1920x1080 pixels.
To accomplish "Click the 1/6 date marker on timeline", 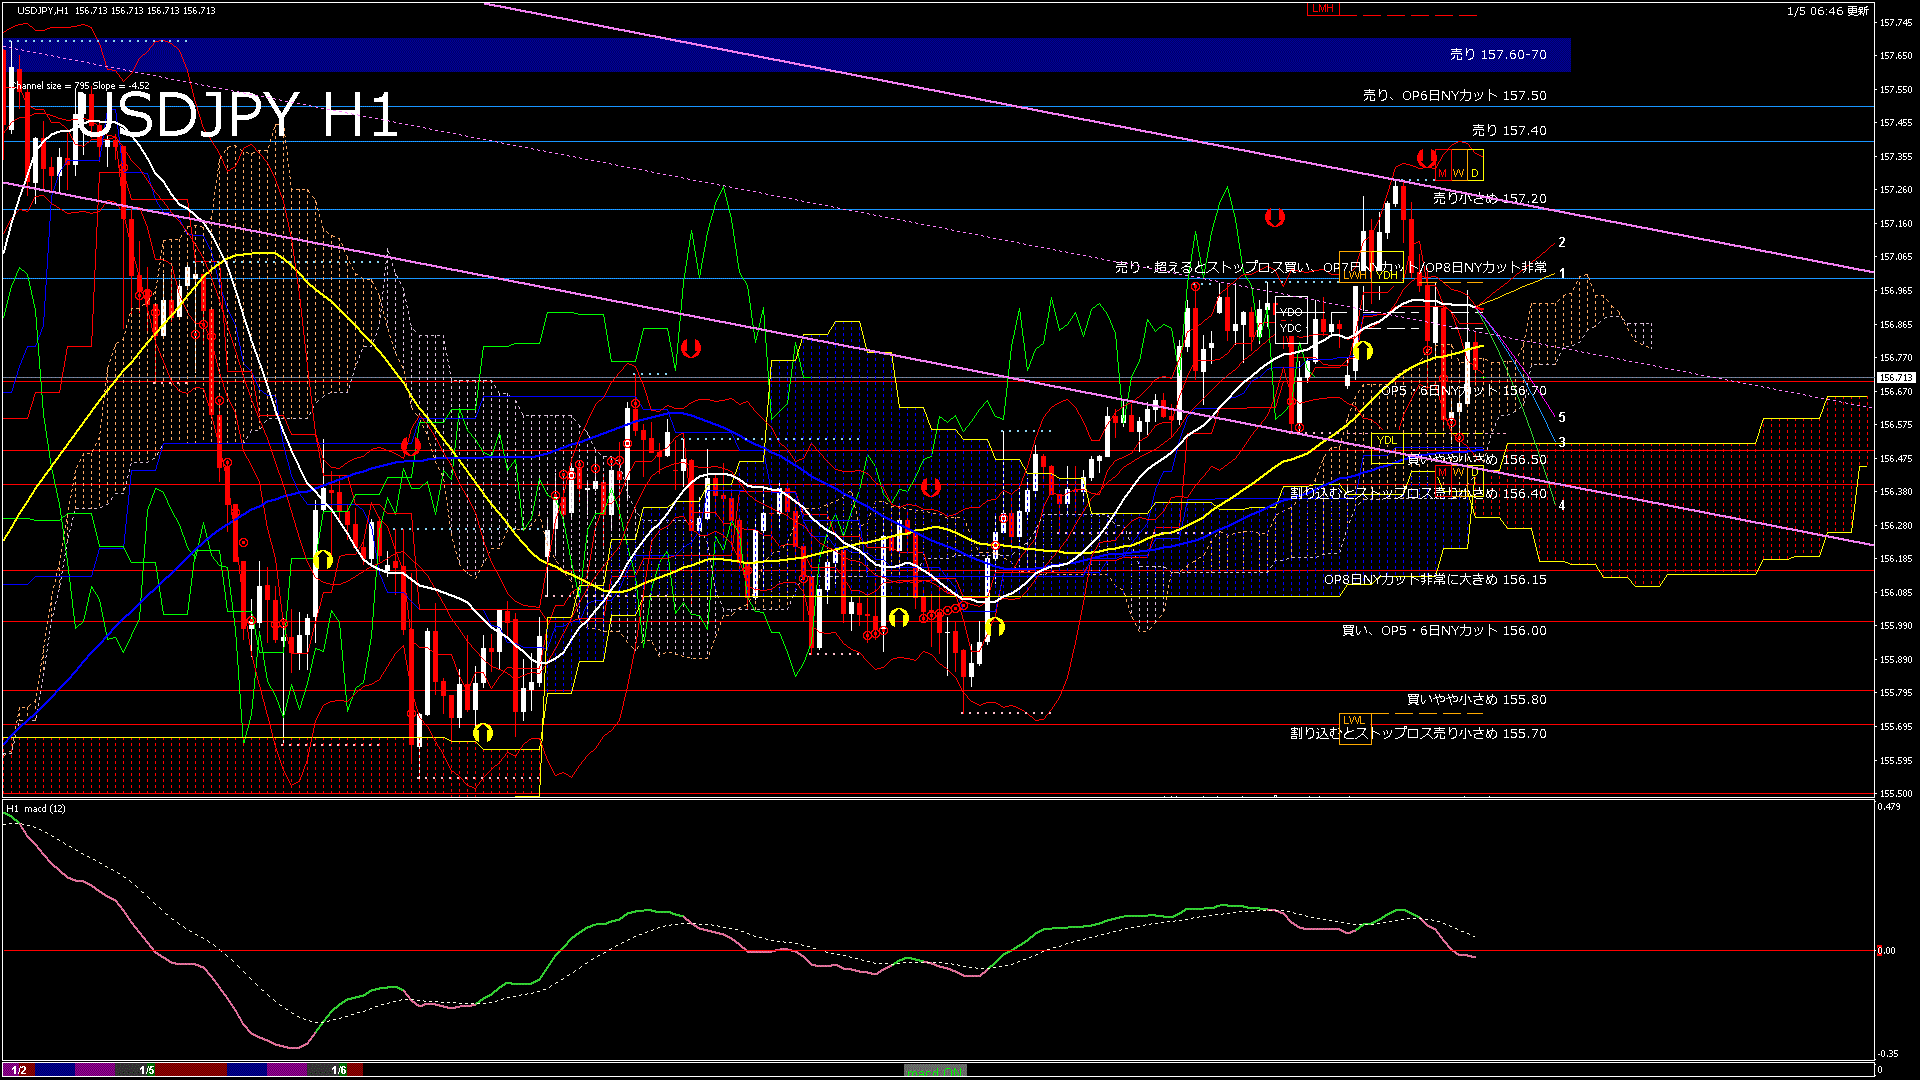I will pos(339,1070).
